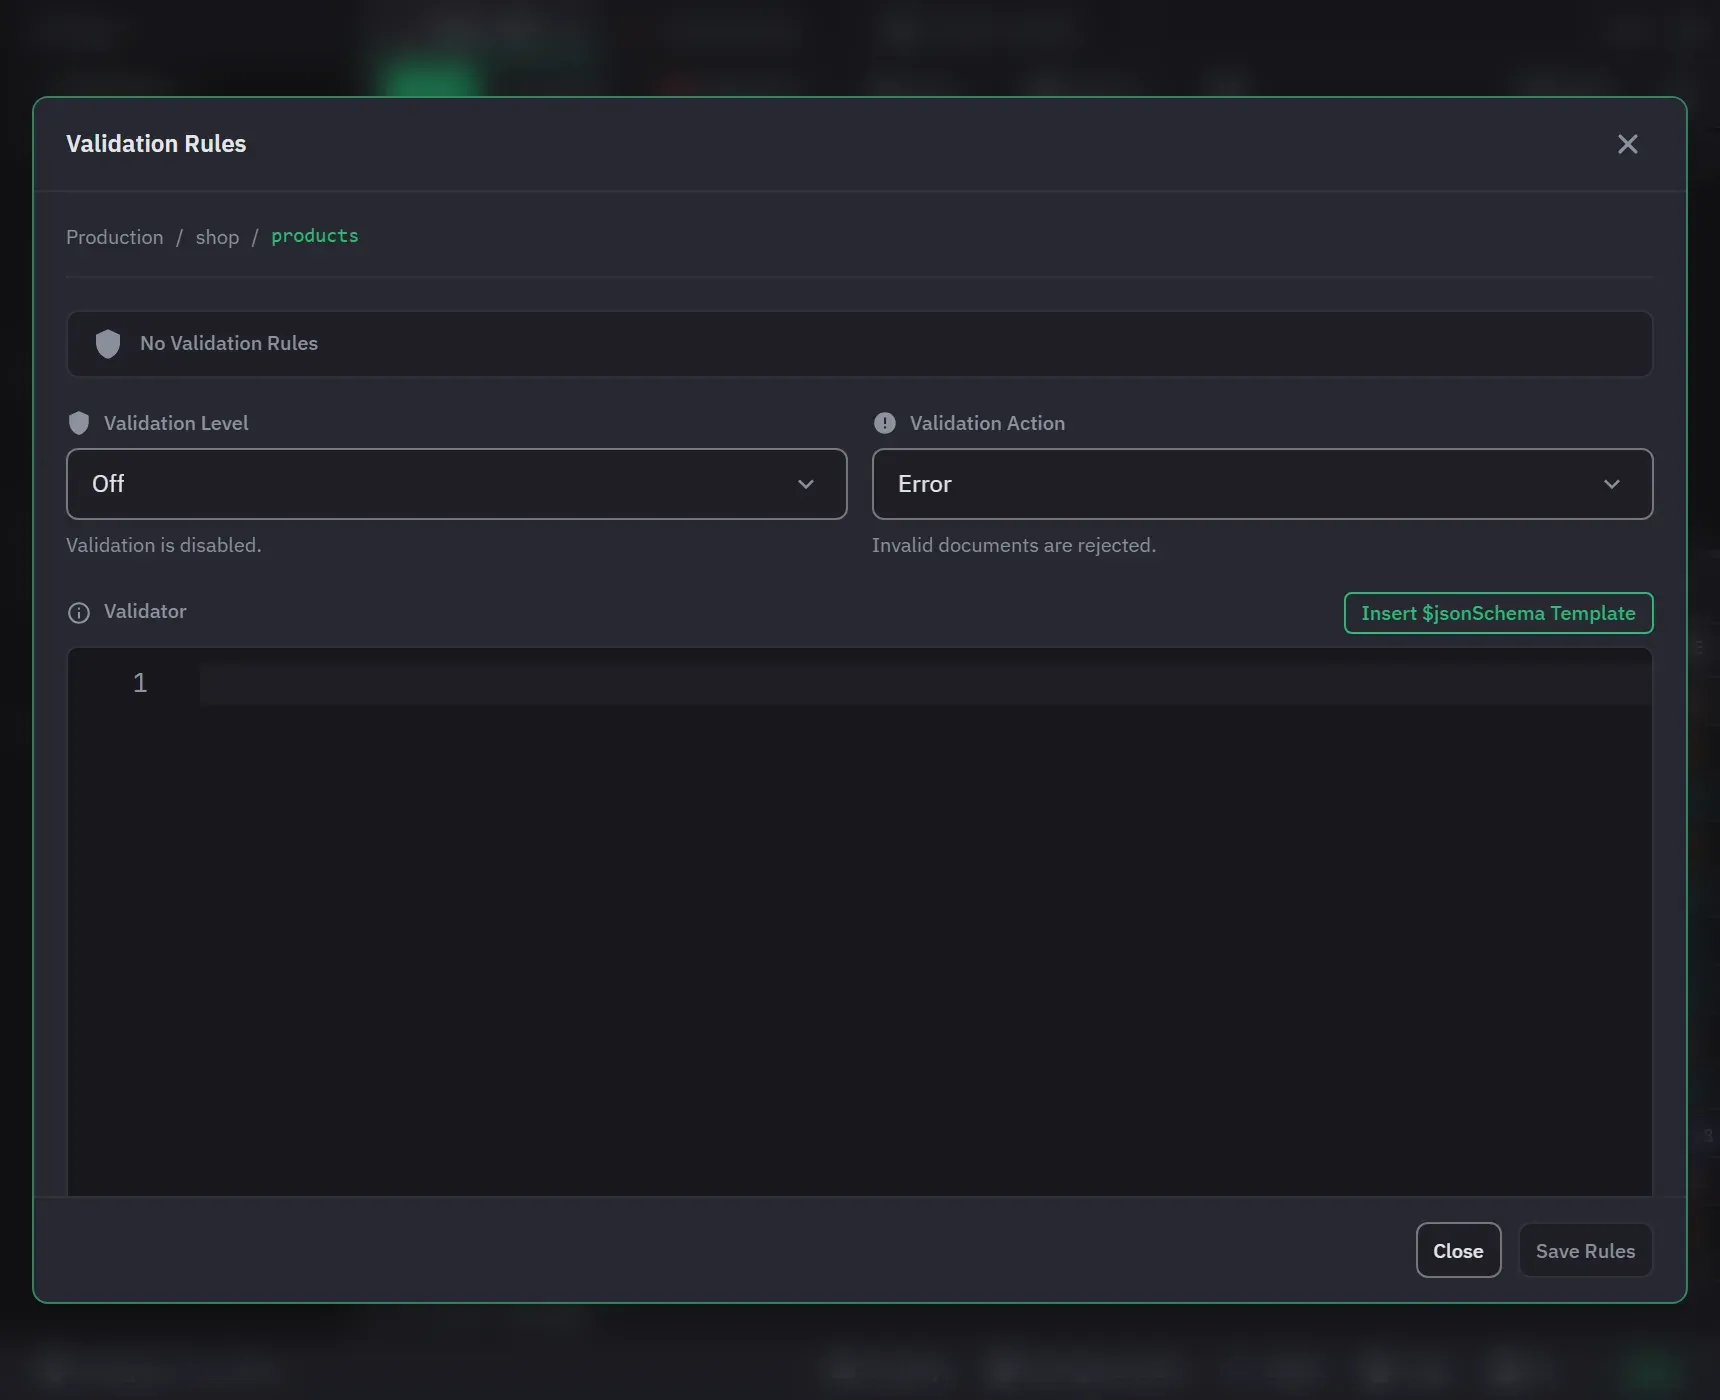Image resolution: width=1720 pixels, height=1400 pixels.
Task: Click the shield icon next to Validation Level
Action: [79, 423]
